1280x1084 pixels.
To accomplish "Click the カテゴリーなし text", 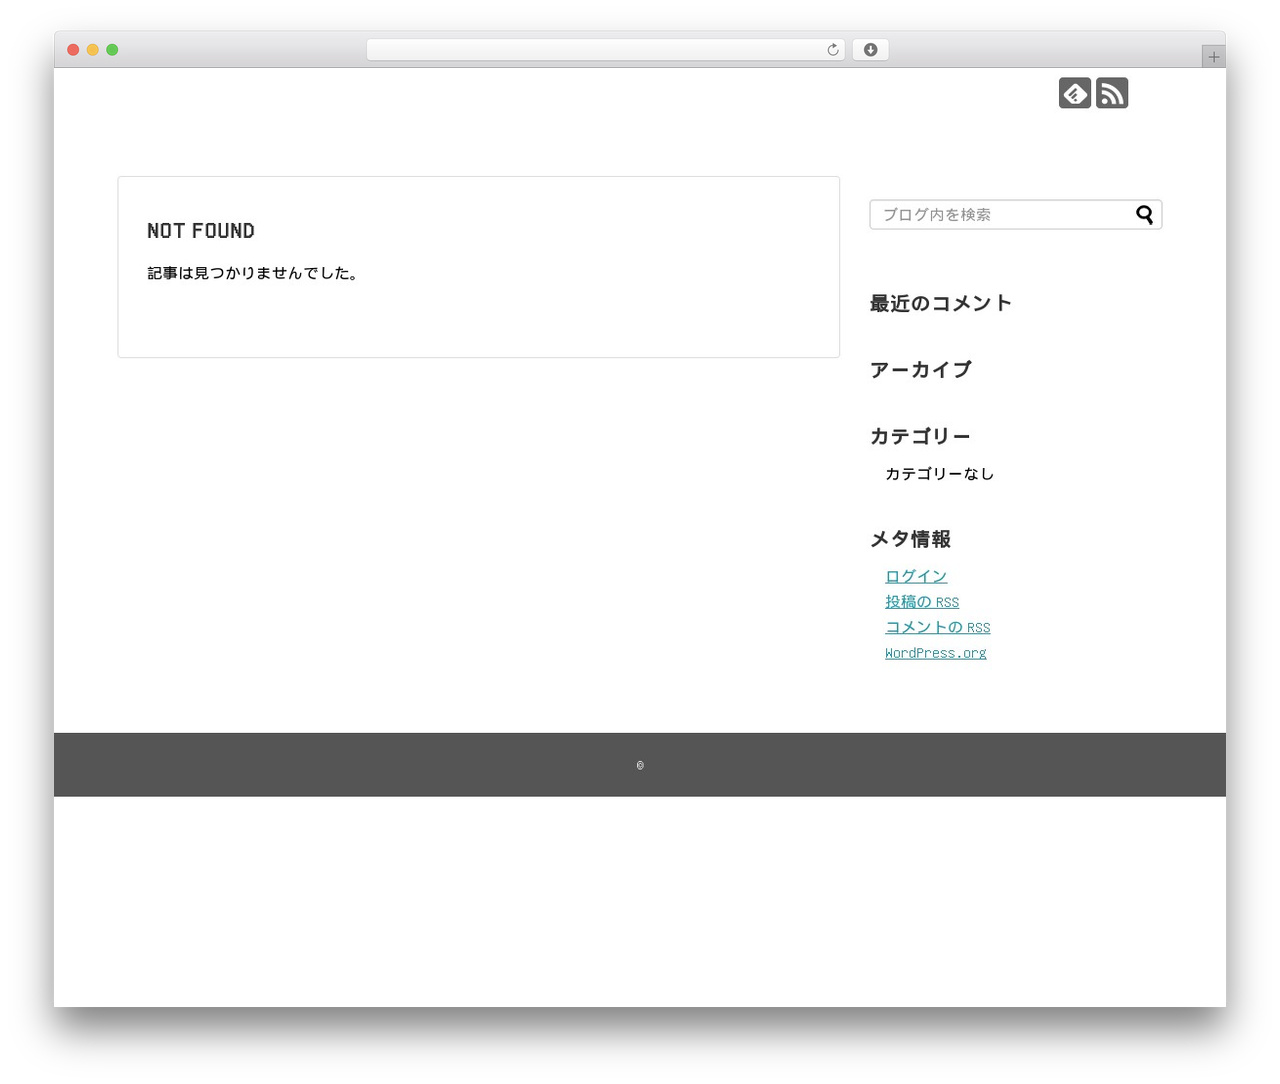I will [940, 474].
